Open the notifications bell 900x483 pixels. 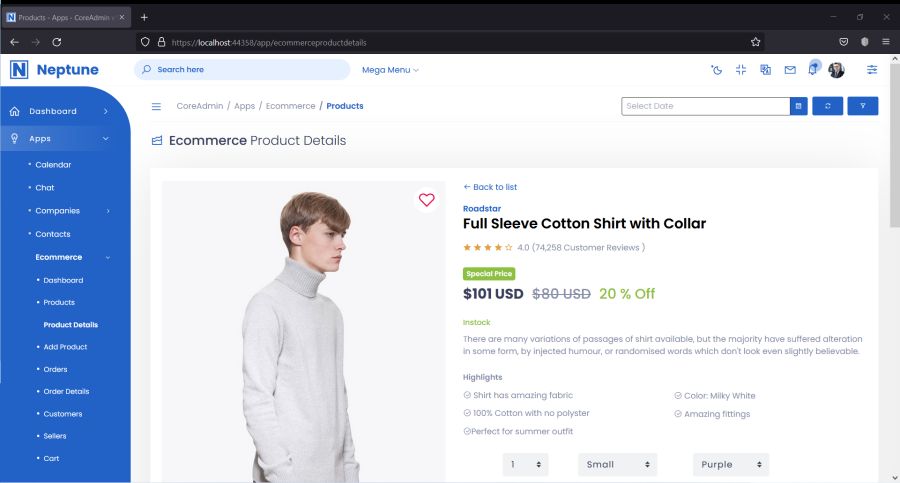point(813,69)
